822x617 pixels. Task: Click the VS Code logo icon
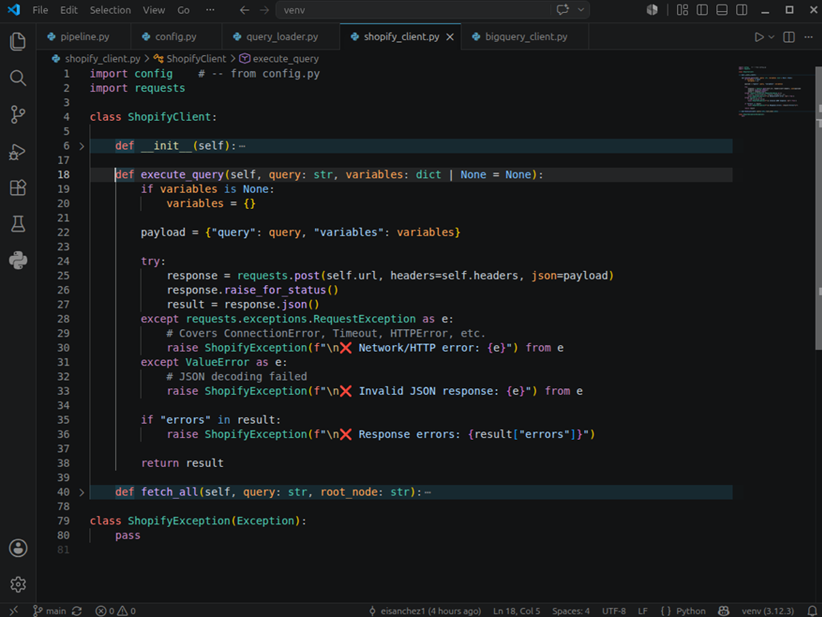14,10
